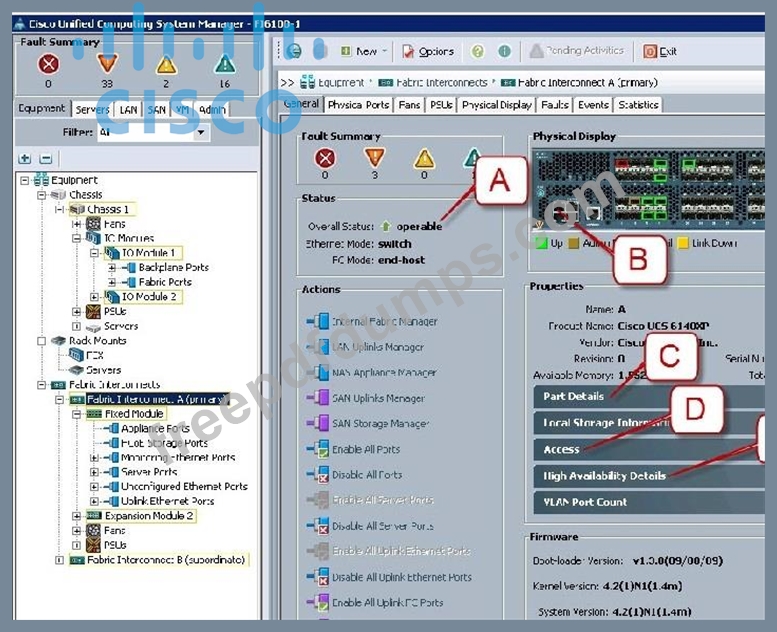Collapse the Fabric Interconnects node
This screenshot has width=777, height=632.
coord(42,385)
